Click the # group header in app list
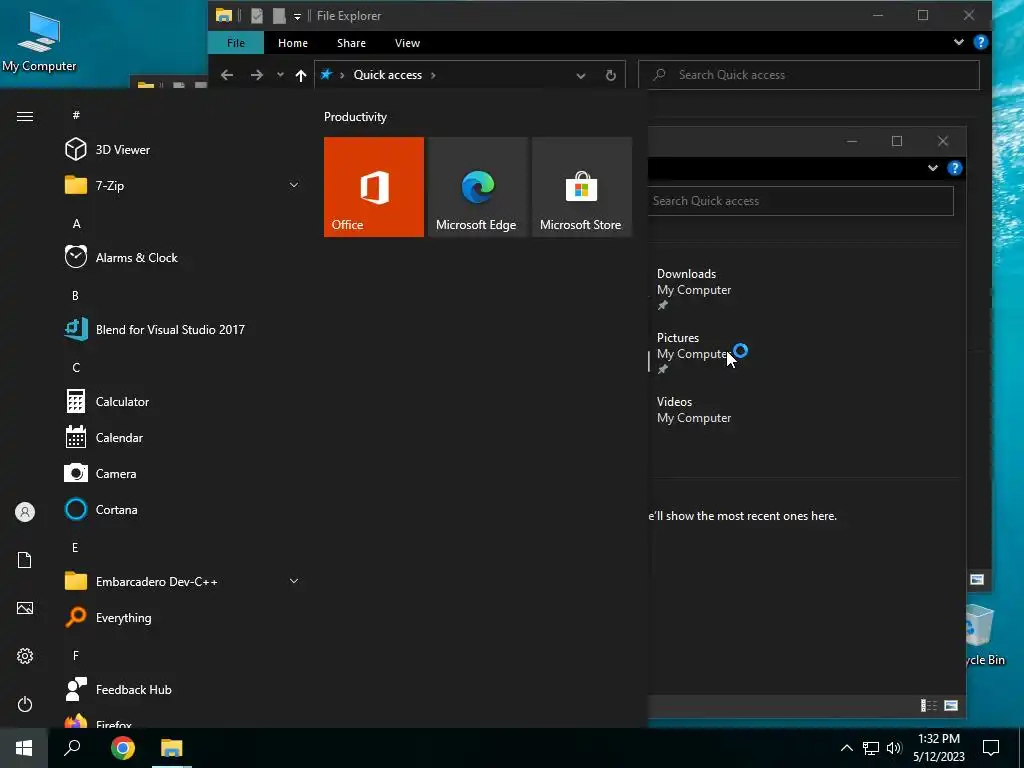Image resolution: width=1024 pixels, height=768 pixels. [x=76, y=115]
